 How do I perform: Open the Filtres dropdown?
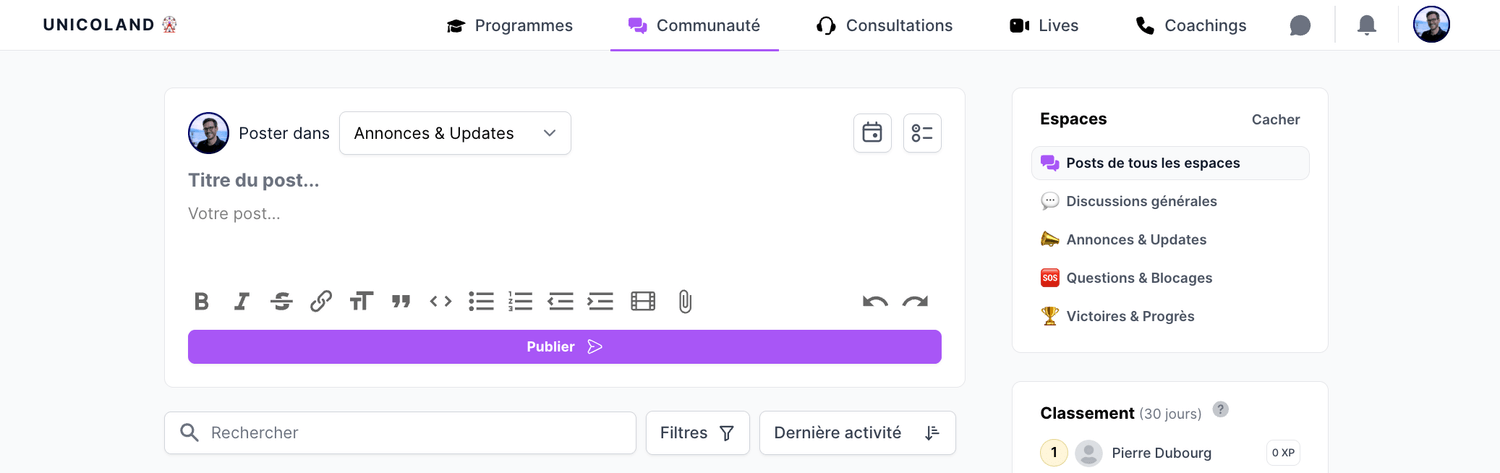click(697, 433)
